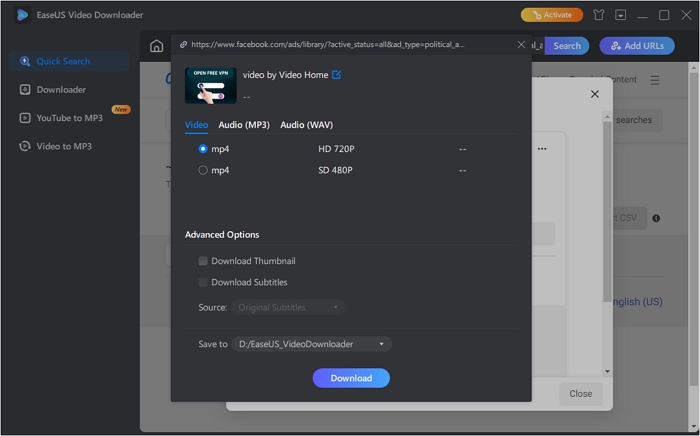Click the Activate button

551,15
